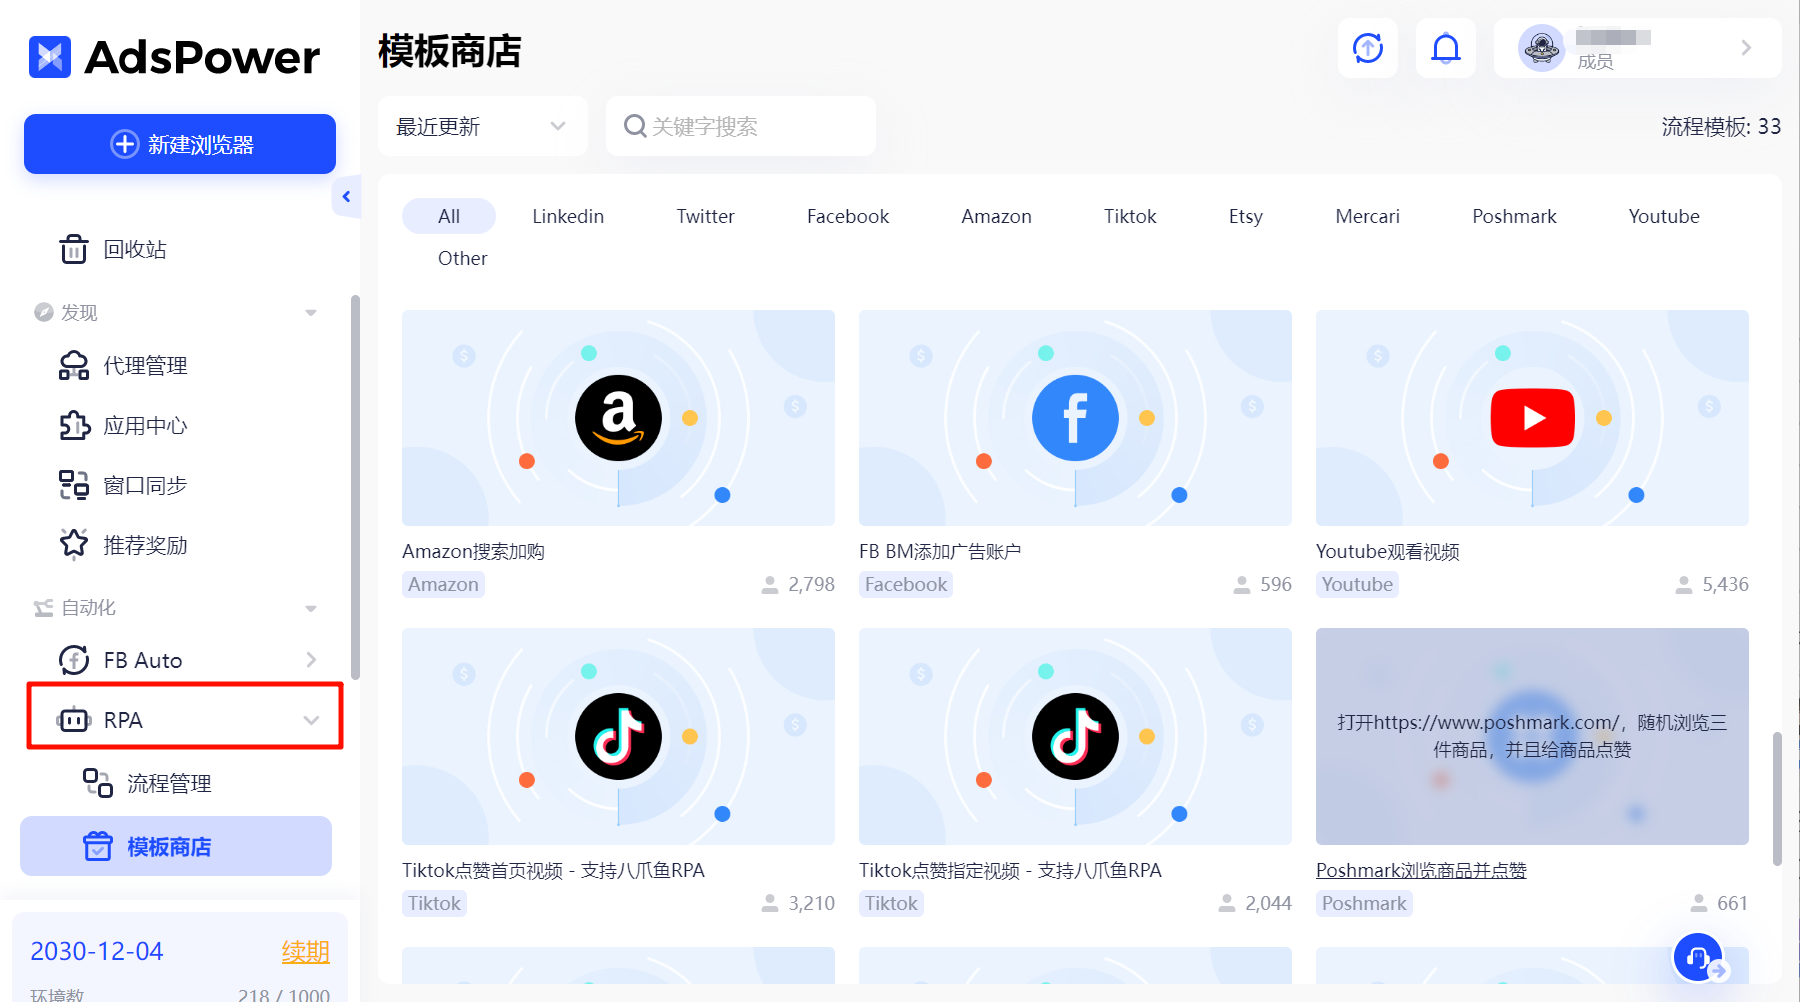Select the Mercari category tab
The image size is (1800, 1002).
click(x=1367, y=216)
